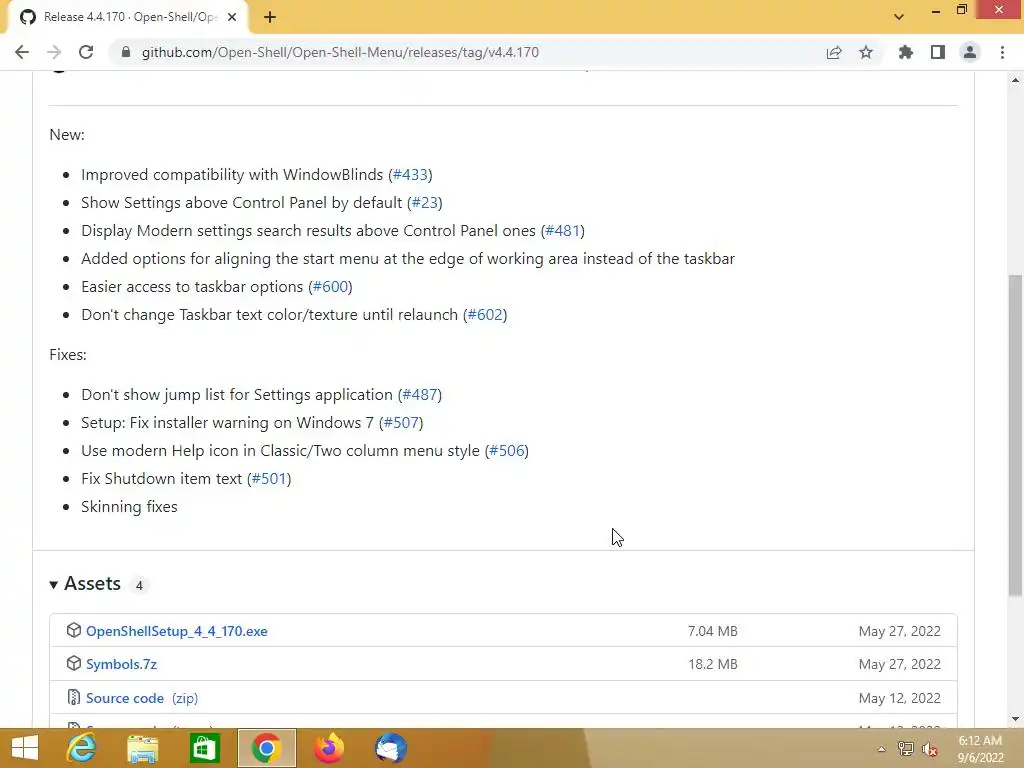The width and height of the screenshot is (1024, 768).
Task: Open Chrome's three-dot menu
Action: 1002,52
